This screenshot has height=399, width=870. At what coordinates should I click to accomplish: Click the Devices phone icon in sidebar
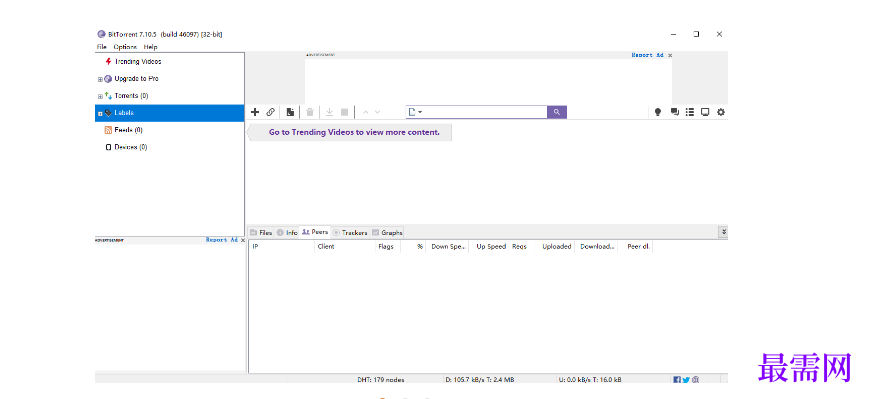click(x=109, y=147)
